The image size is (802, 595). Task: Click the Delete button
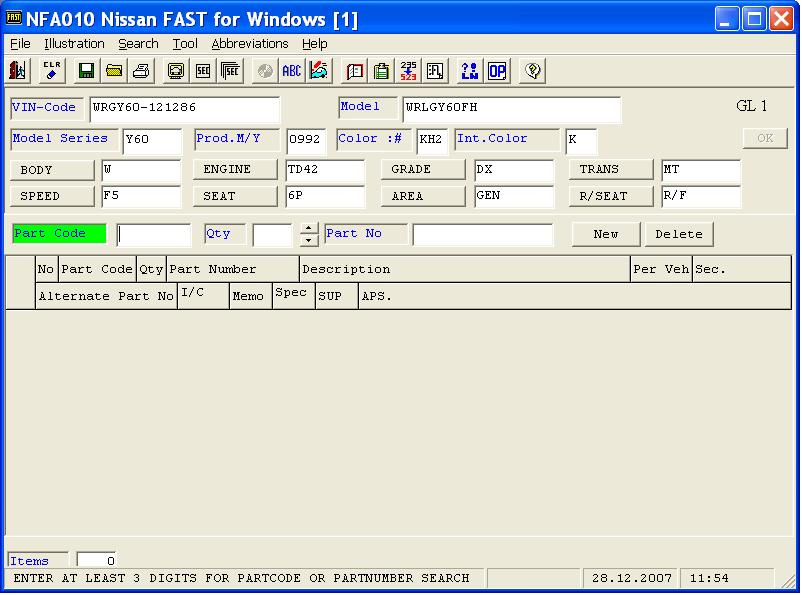coord(679,234)
